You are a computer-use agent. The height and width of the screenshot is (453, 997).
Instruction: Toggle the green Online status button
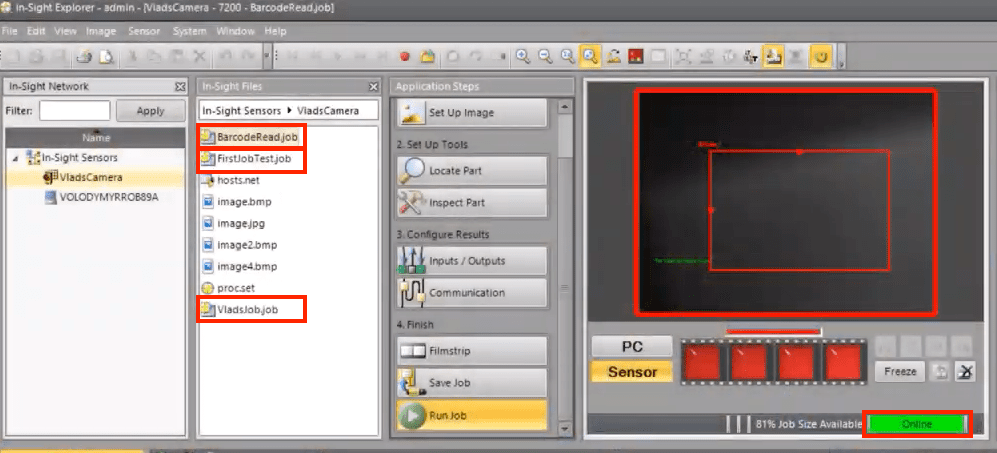click(x=917, y=424)
